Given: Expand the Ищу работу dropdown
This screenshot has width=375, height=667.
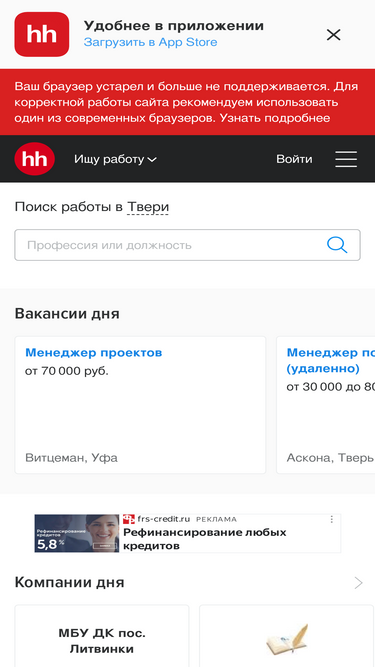Looking at the screenshot, I should point(115,160).
